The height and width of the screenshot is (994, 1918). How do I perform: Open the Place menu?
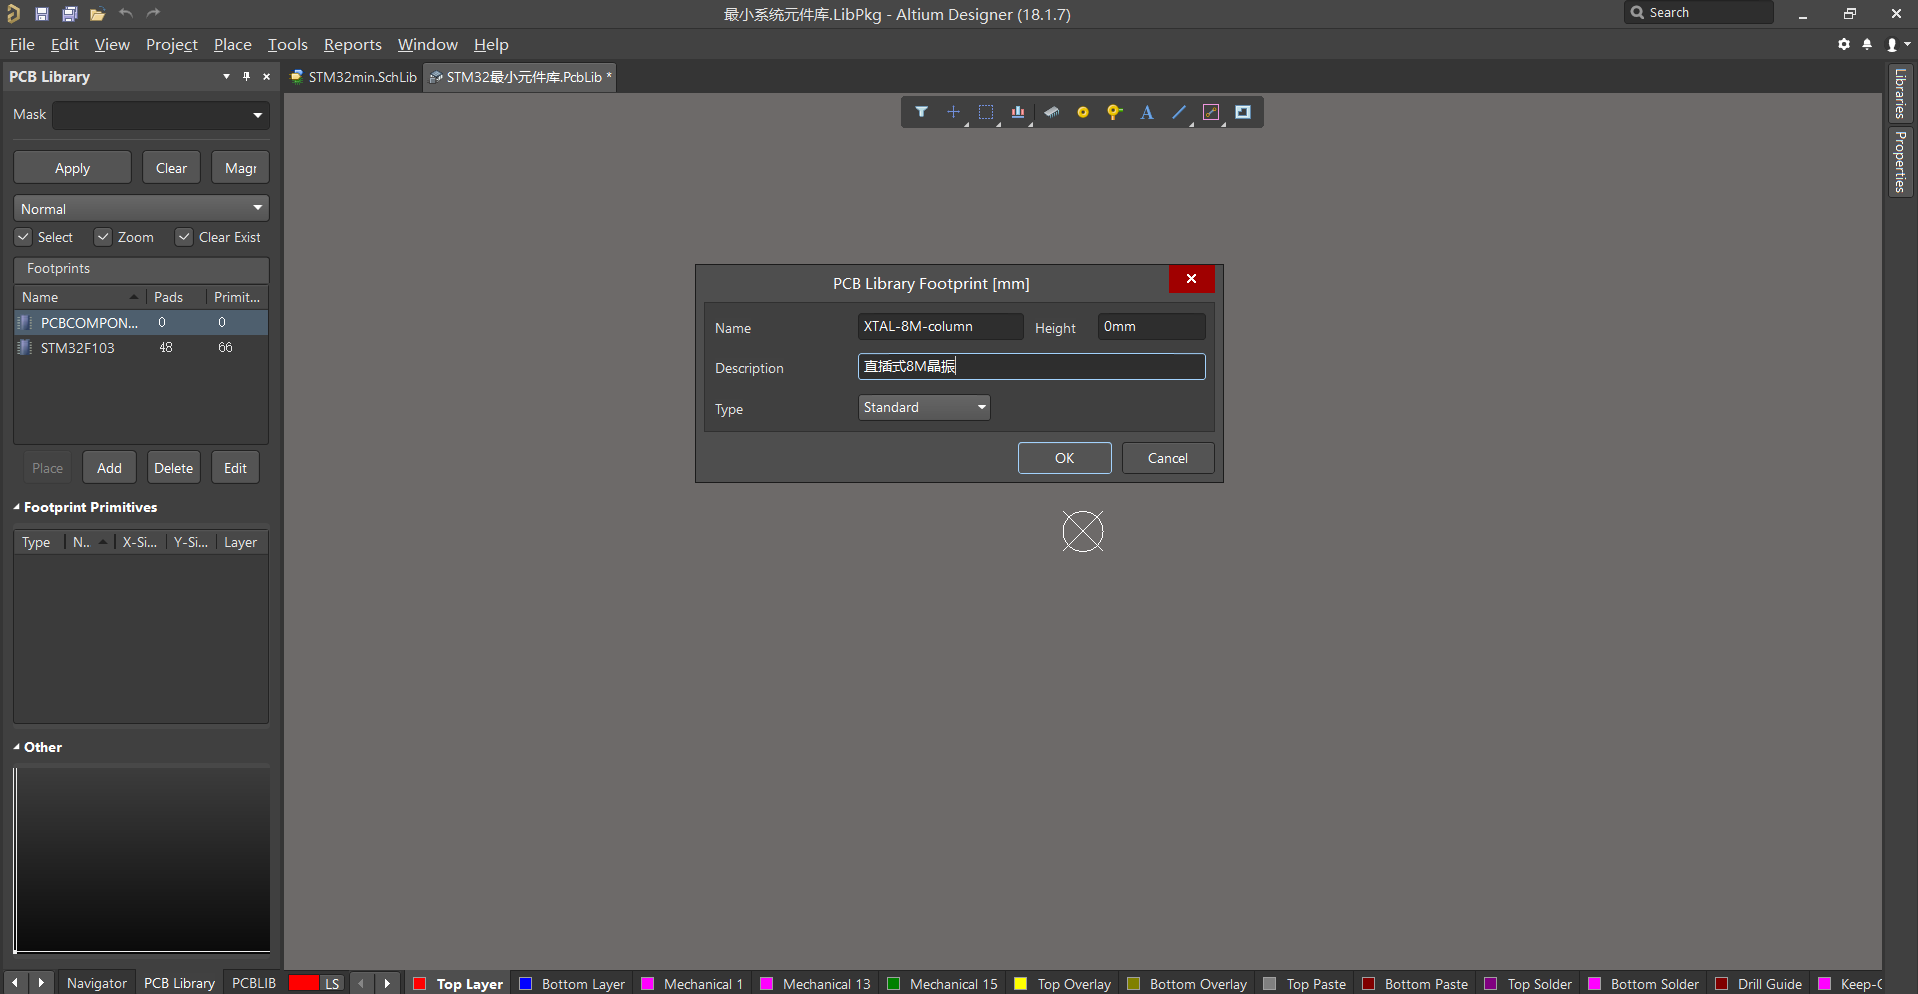click(233, 44)
